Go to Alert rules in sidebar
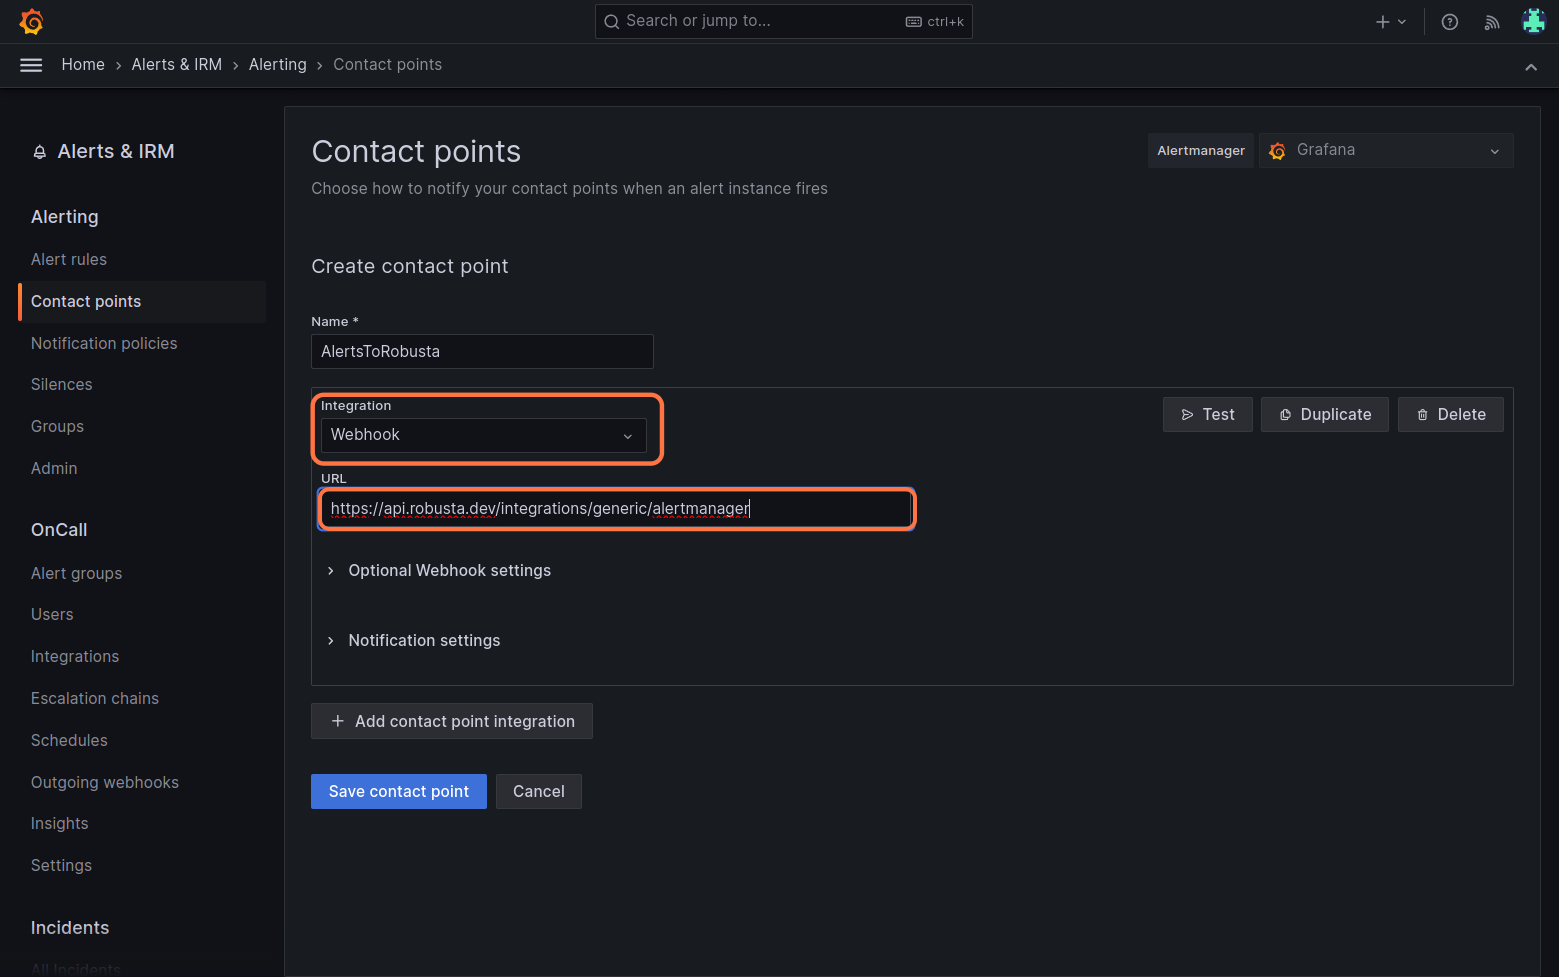 tap(69, 259)
